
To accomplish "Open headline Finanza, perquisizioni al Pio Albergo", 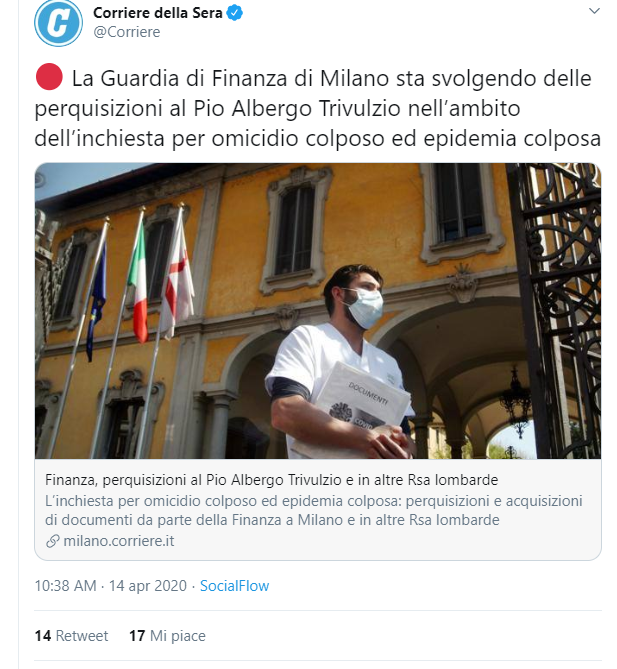I will click(x=271, y=480).
